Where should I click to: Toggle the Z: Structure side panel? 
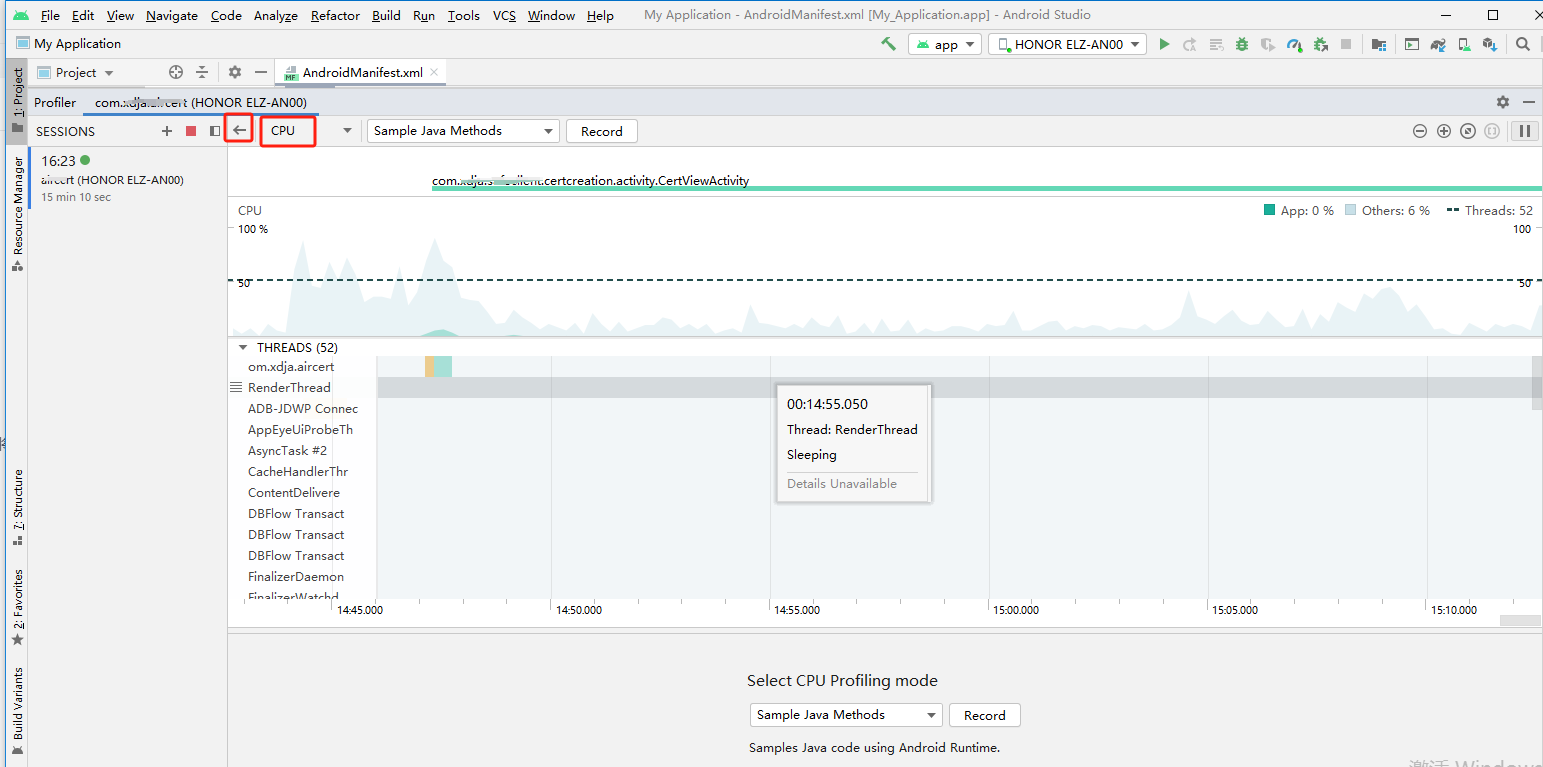[17, 507]
